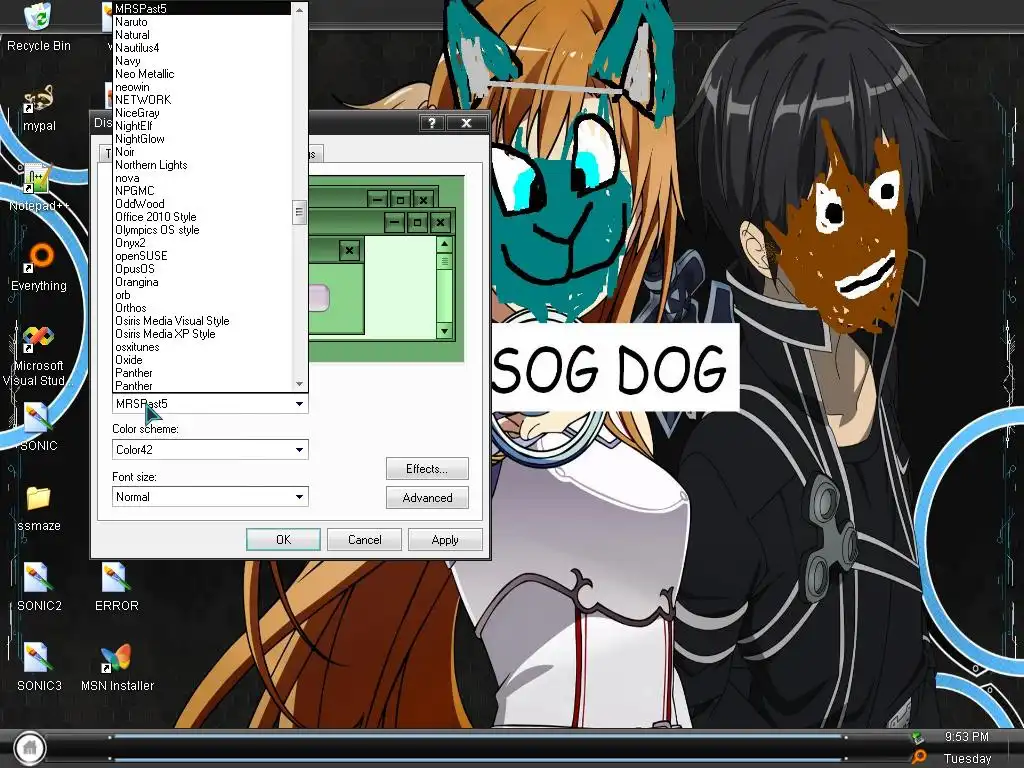Screen dimensions: 1024x768
Task: Select openSUSE style entry
Action: [202, 255]
